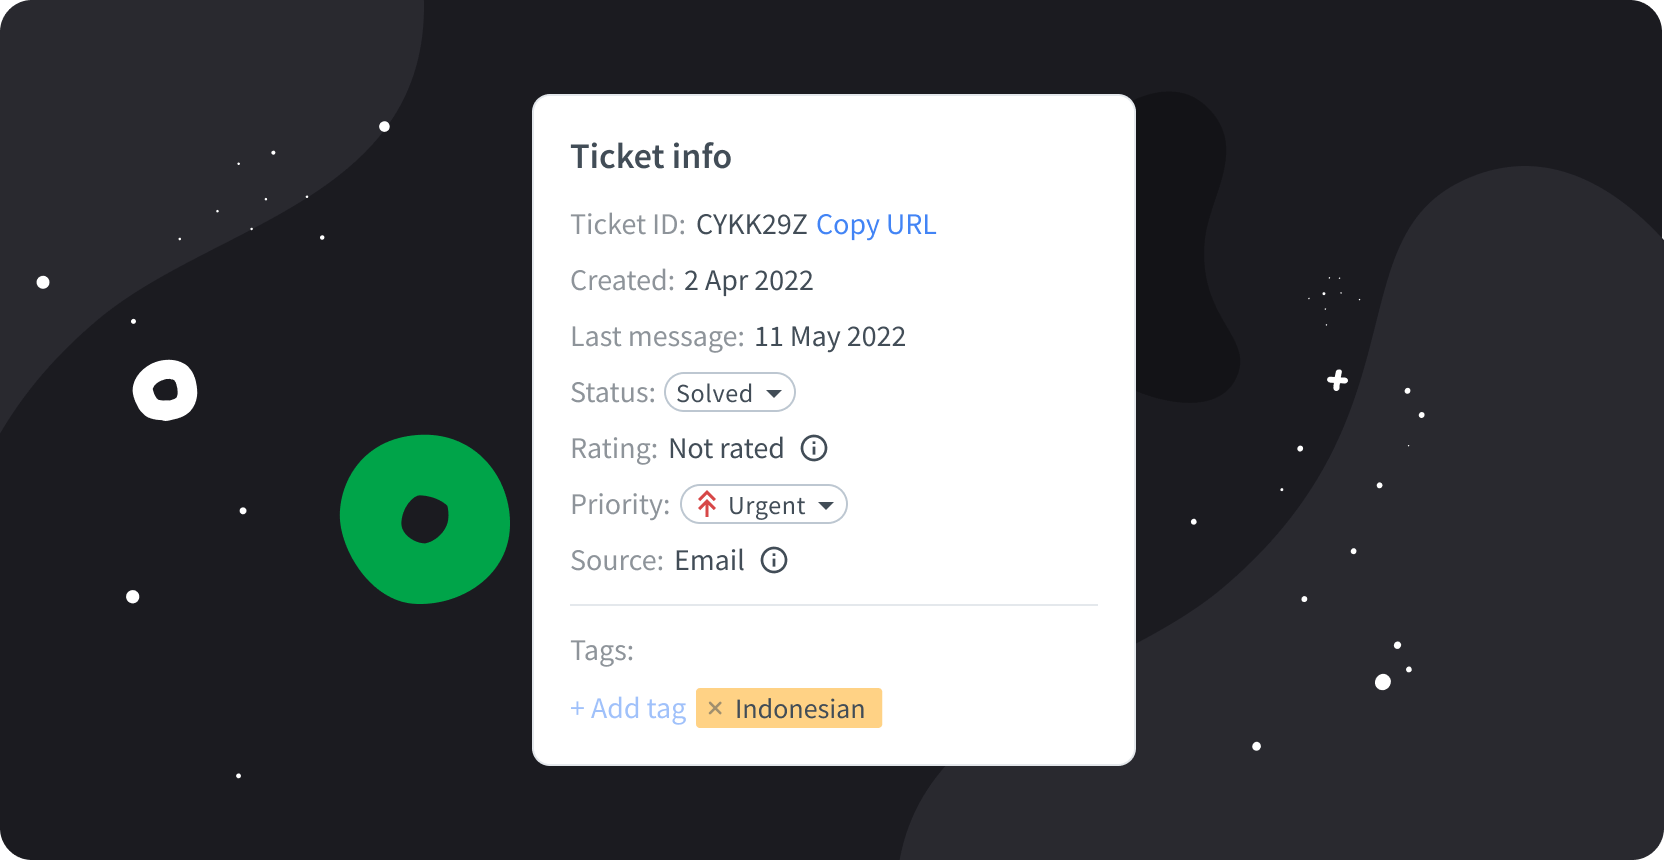Remove the Indonesian tag via its × icon
1664x860 pixels.
click(715, 708)
